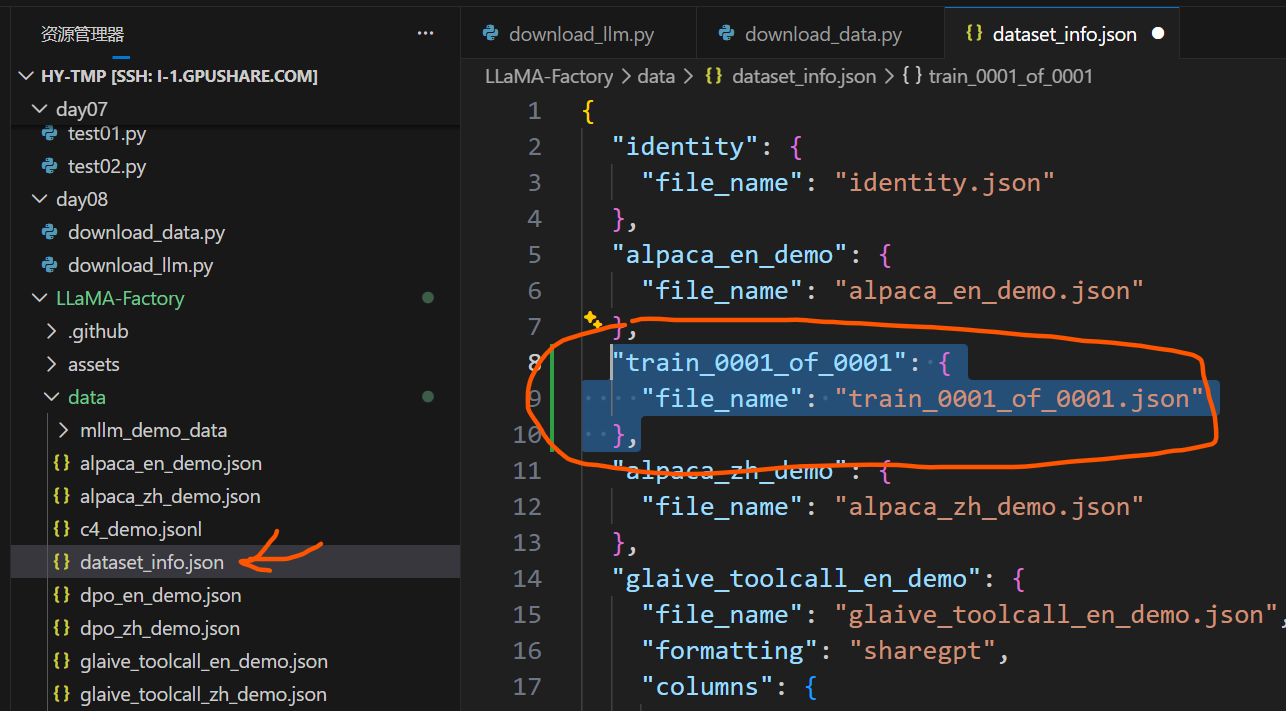
Task: Click the Python icon of test02.py
Action: (49, 166)
